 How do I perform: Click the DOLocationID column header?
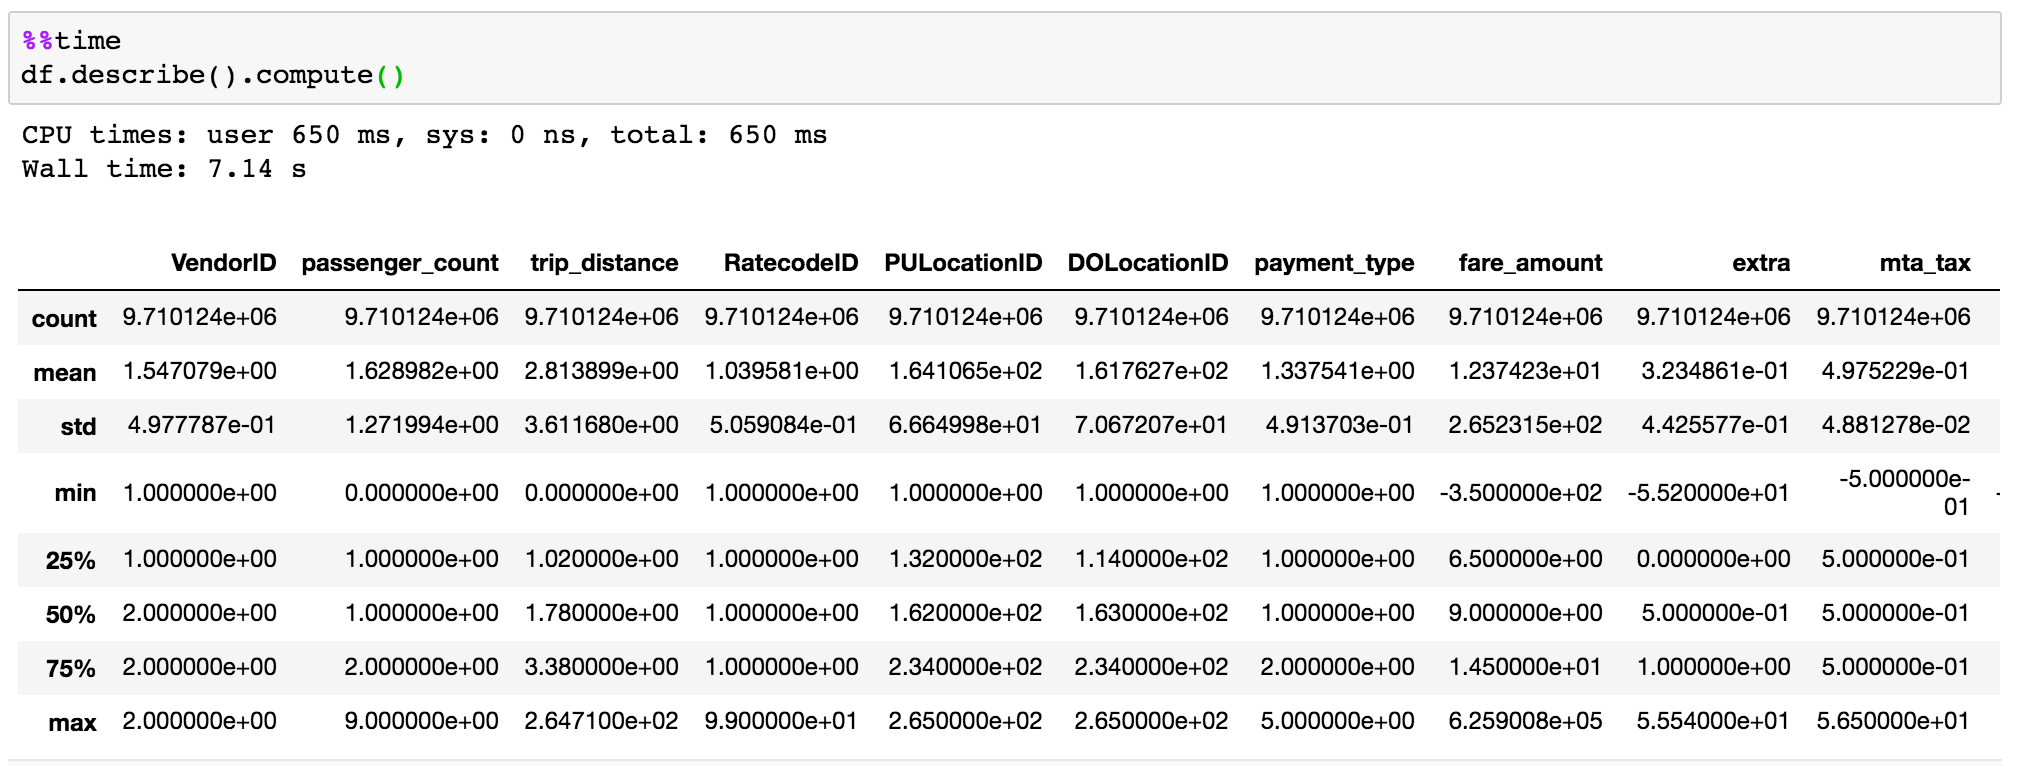pos(1147,263)
